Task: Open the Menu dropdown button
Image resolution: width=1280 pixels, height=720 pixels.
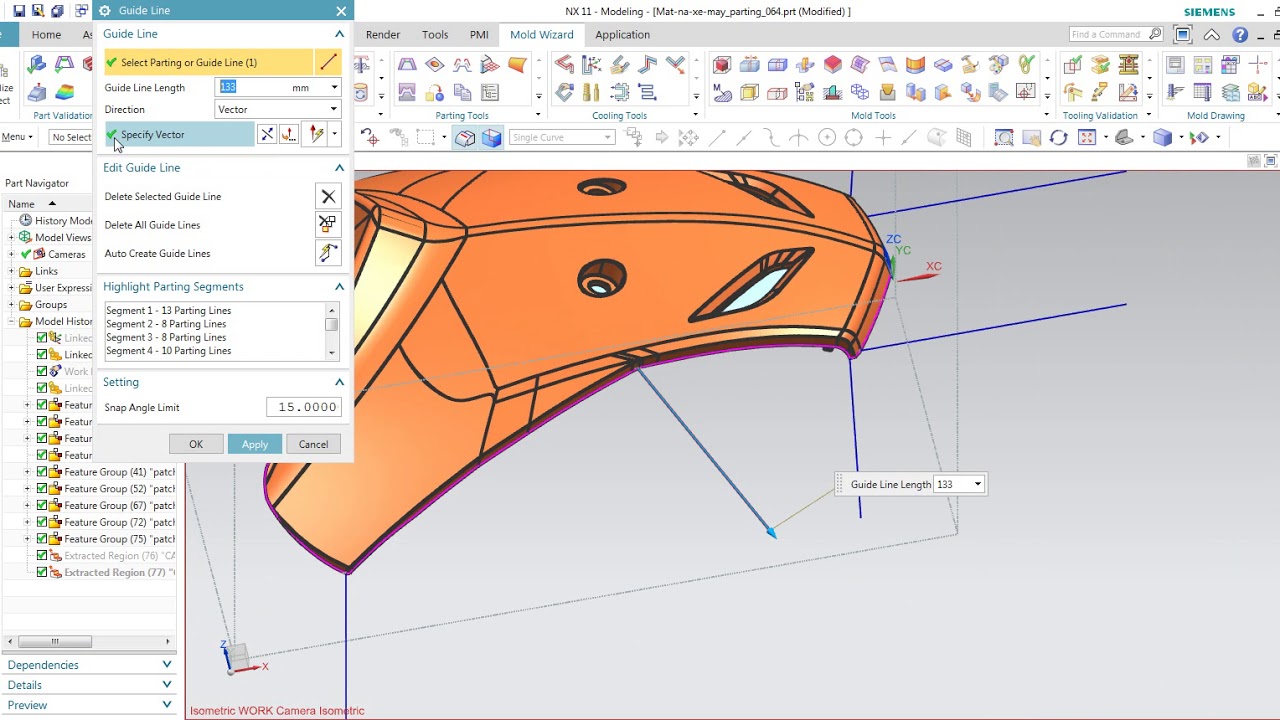Action: 17,137
